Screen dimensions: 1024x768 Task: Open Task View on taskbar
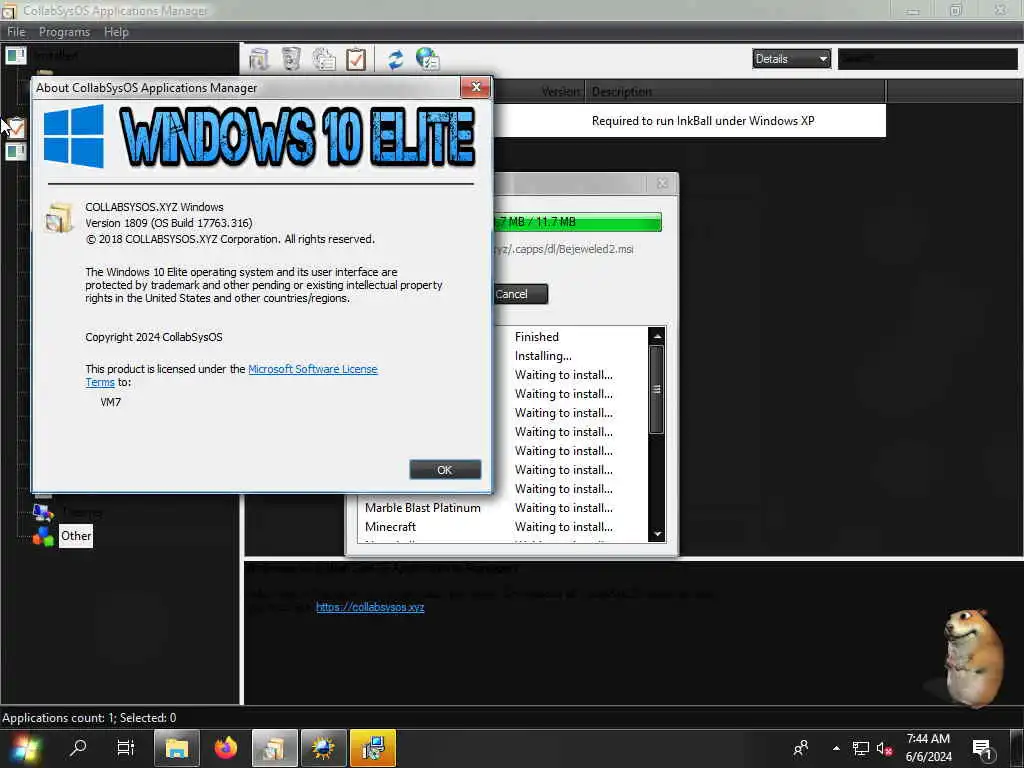pos(125,748)
